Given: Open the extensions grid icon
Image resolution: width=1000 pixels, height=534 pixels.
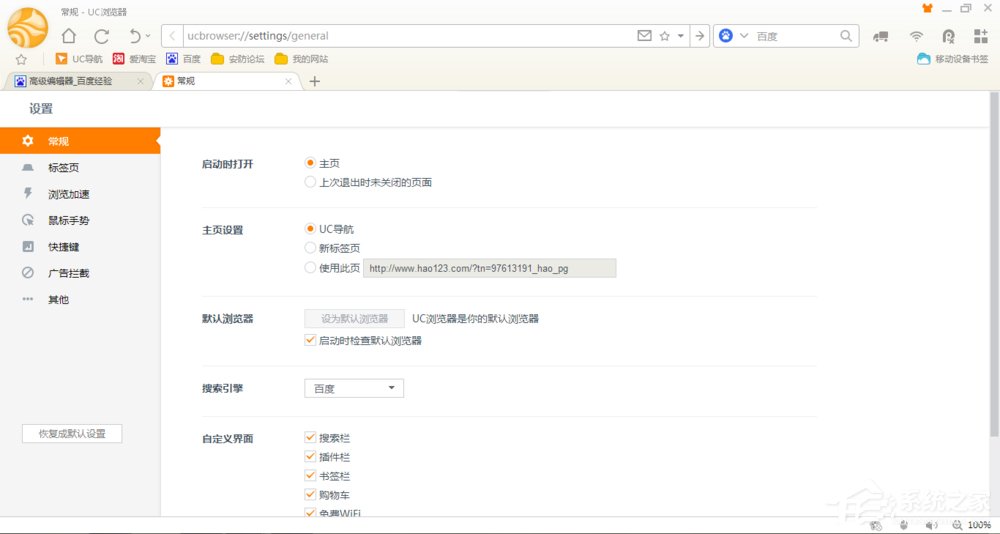Looking at the screenshot, I should pyautogui.click(x=980, y=36).
